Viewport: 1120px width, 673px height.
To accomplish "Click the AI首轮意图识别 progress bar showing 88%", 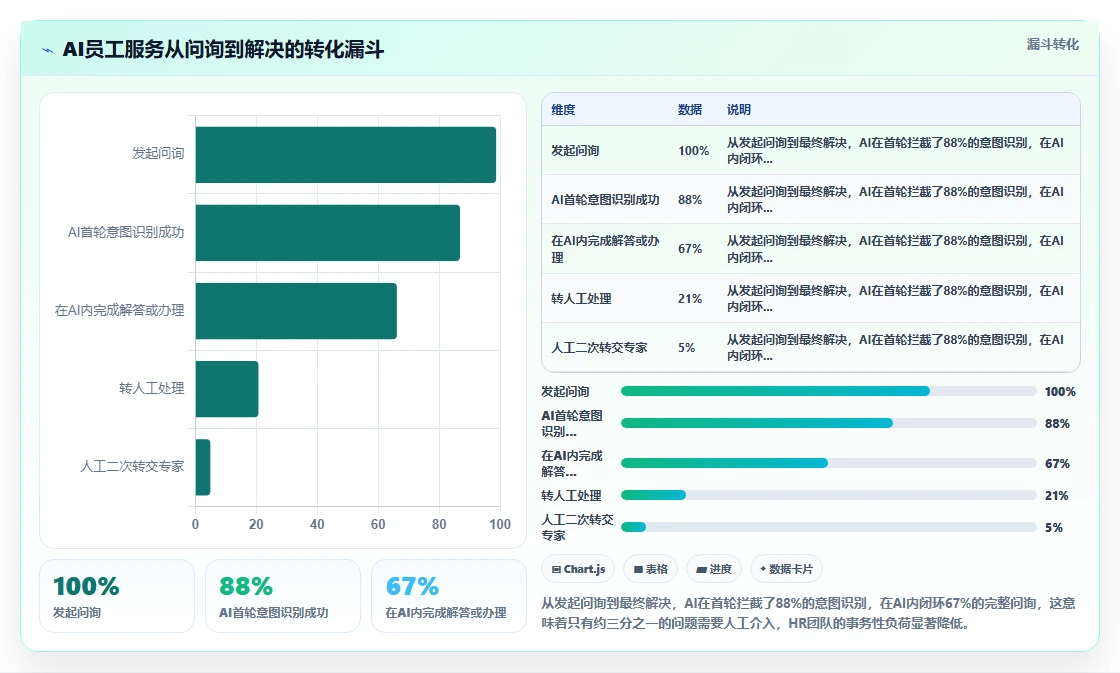I will [x=829, y=423].
